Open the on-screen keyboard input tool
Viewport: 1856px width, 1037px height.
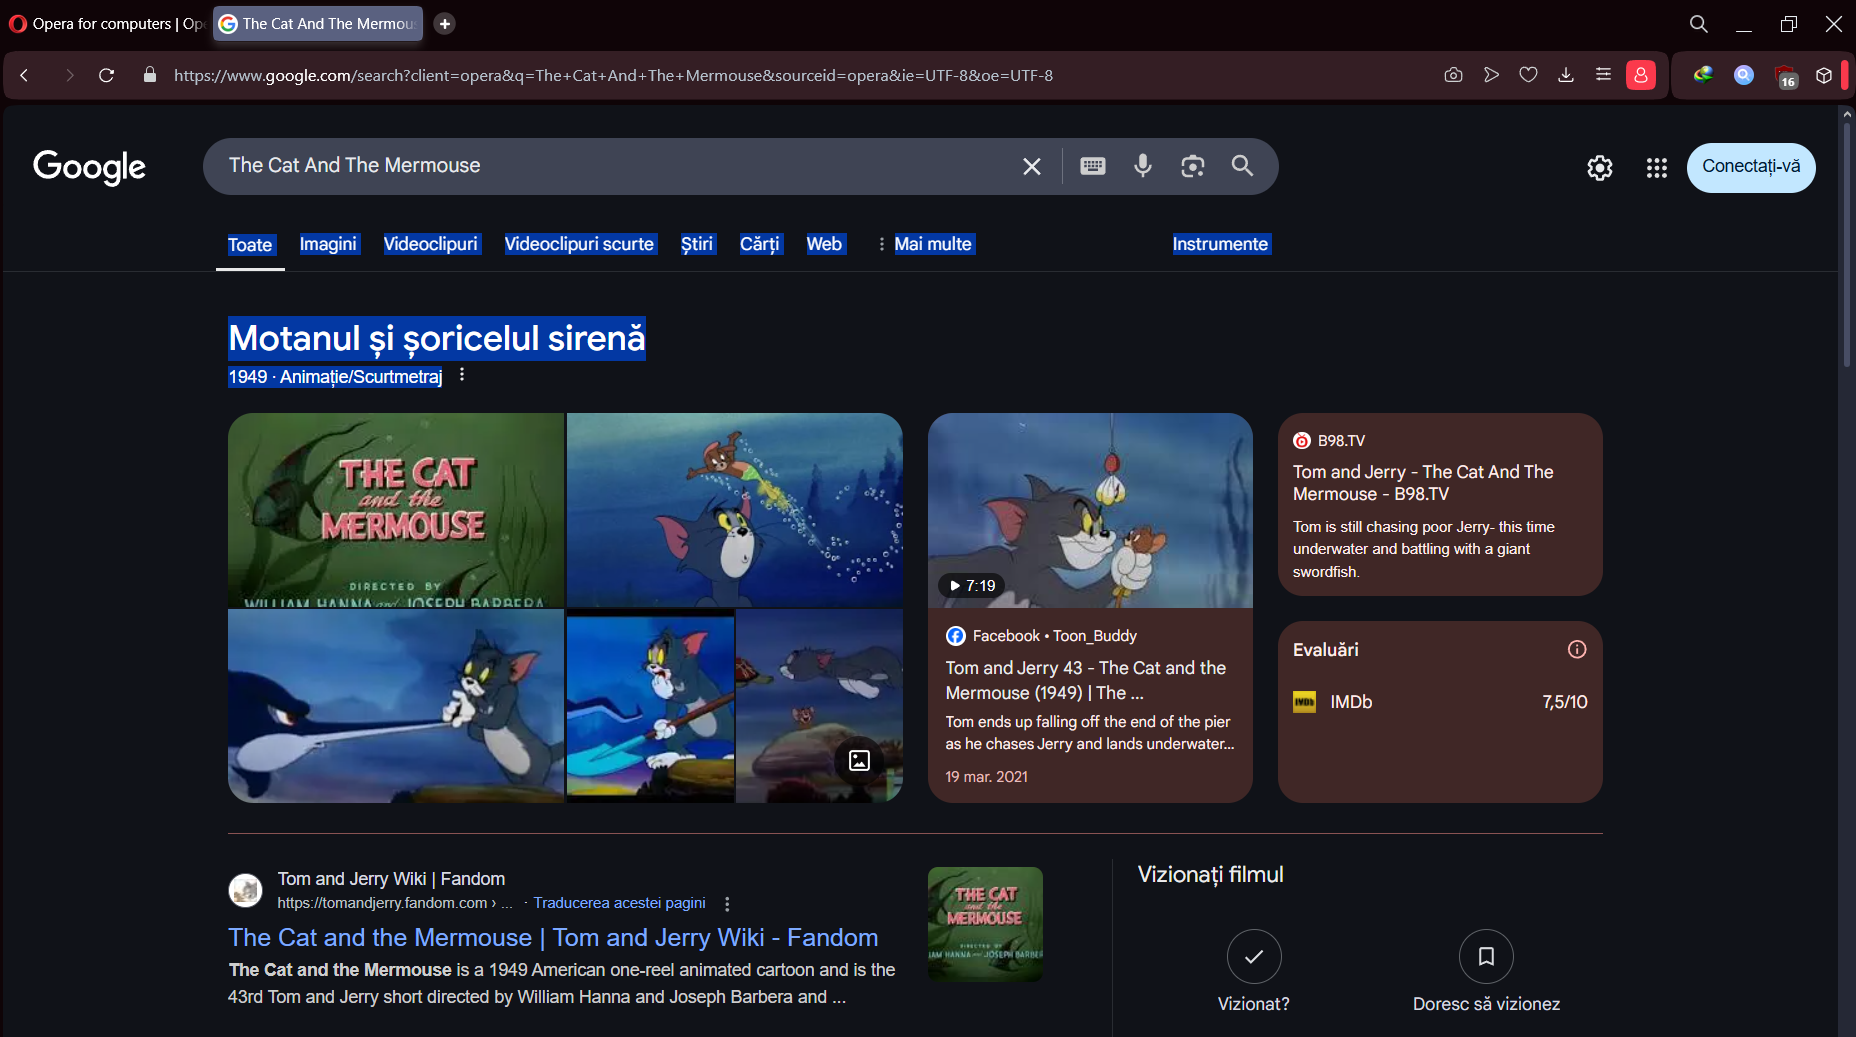pyautogui.click(x=1092, y=166)
